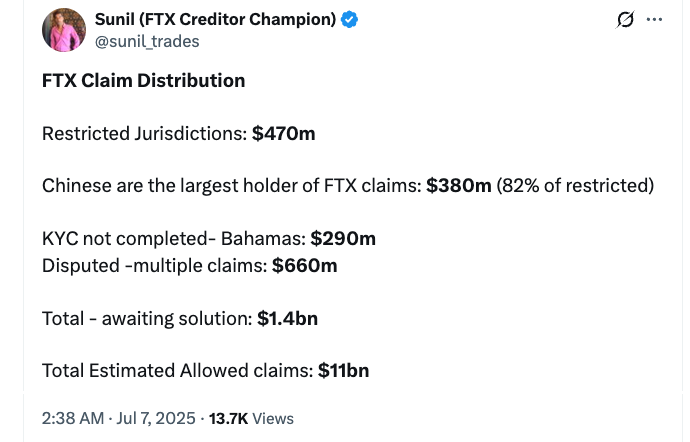Click the $1.4bn awaiting solution total
The width and height of the screenshot is (690, 442).
(287, 318)
